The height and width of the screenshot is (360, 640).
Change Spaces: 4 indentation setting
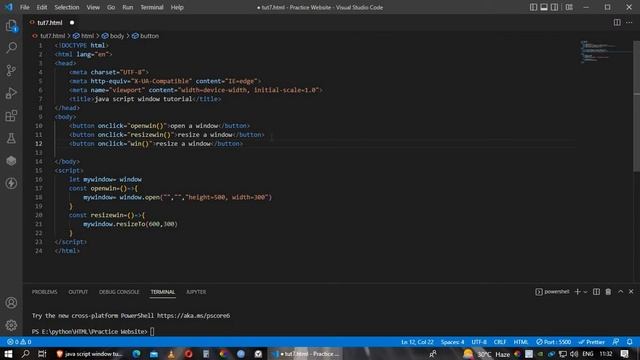[x=452, y=342]
